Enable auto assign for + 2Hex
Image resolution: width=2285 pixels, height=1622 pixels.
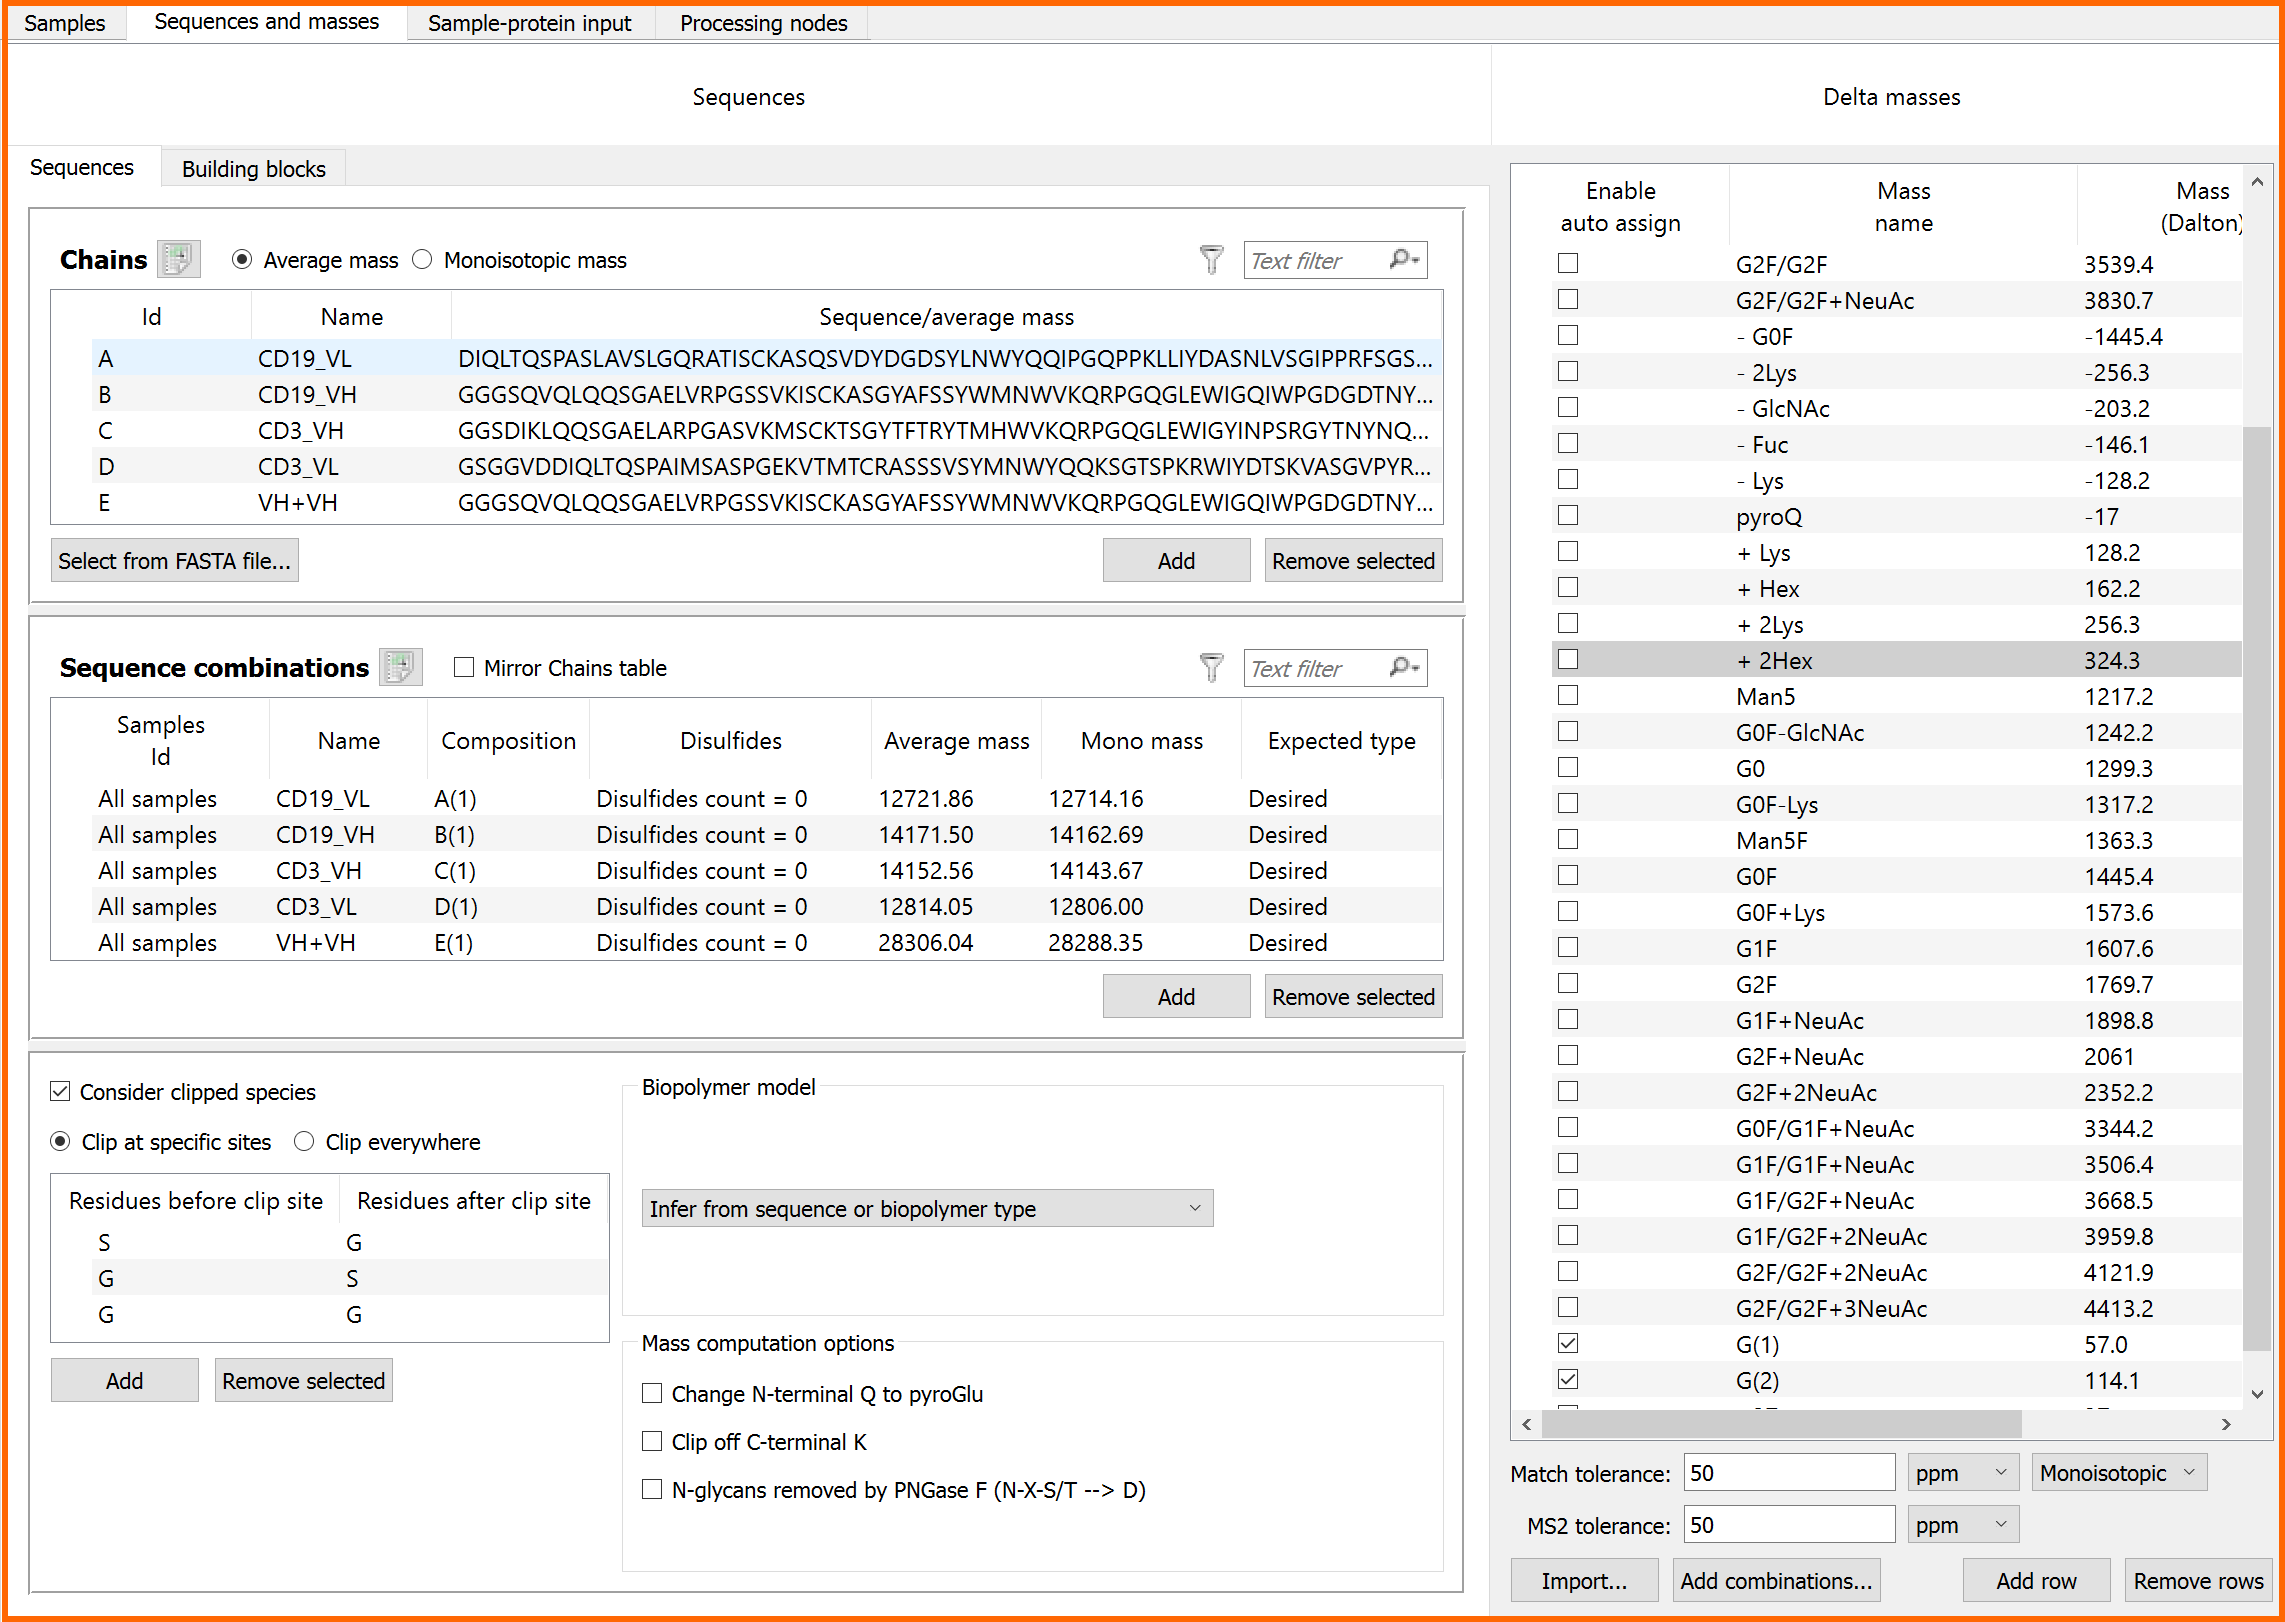[x=1568, y=659]
